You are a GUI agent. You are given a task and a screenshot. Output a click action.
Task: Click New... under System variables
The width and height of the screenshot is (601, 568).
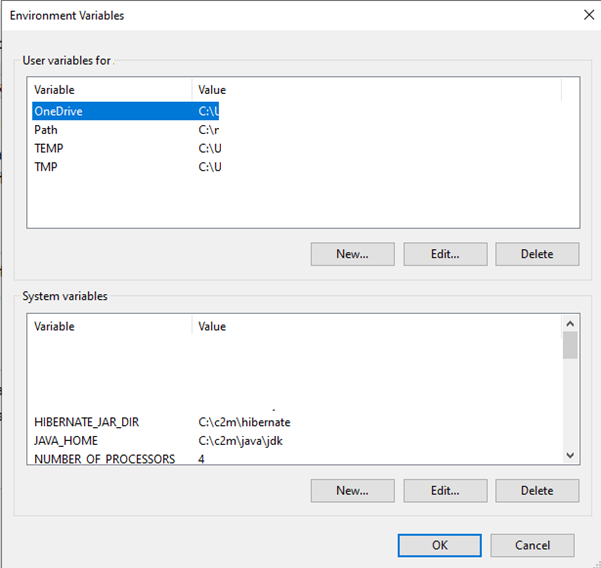tap(353, 490)
